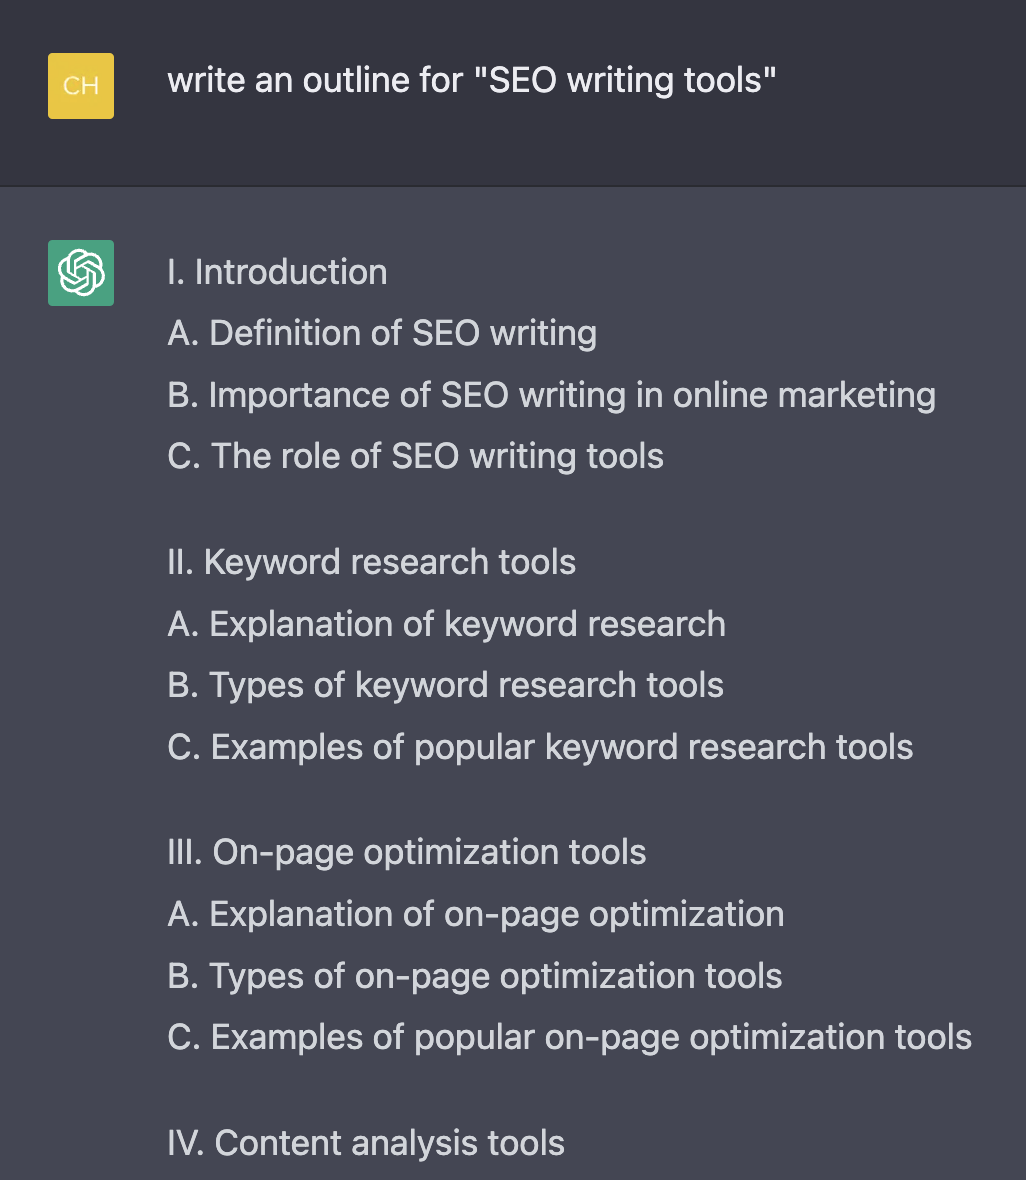Click "B. Types of on-page optimization tools"

(x=474, y=977)
